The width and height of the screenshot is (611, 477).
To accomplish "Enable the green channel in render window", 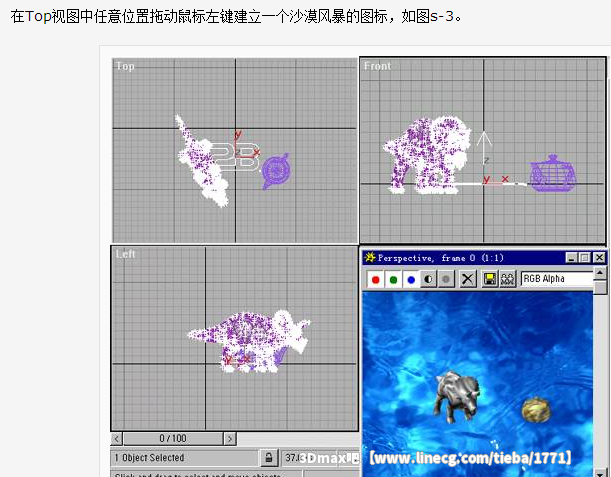I will click(393, 279).
